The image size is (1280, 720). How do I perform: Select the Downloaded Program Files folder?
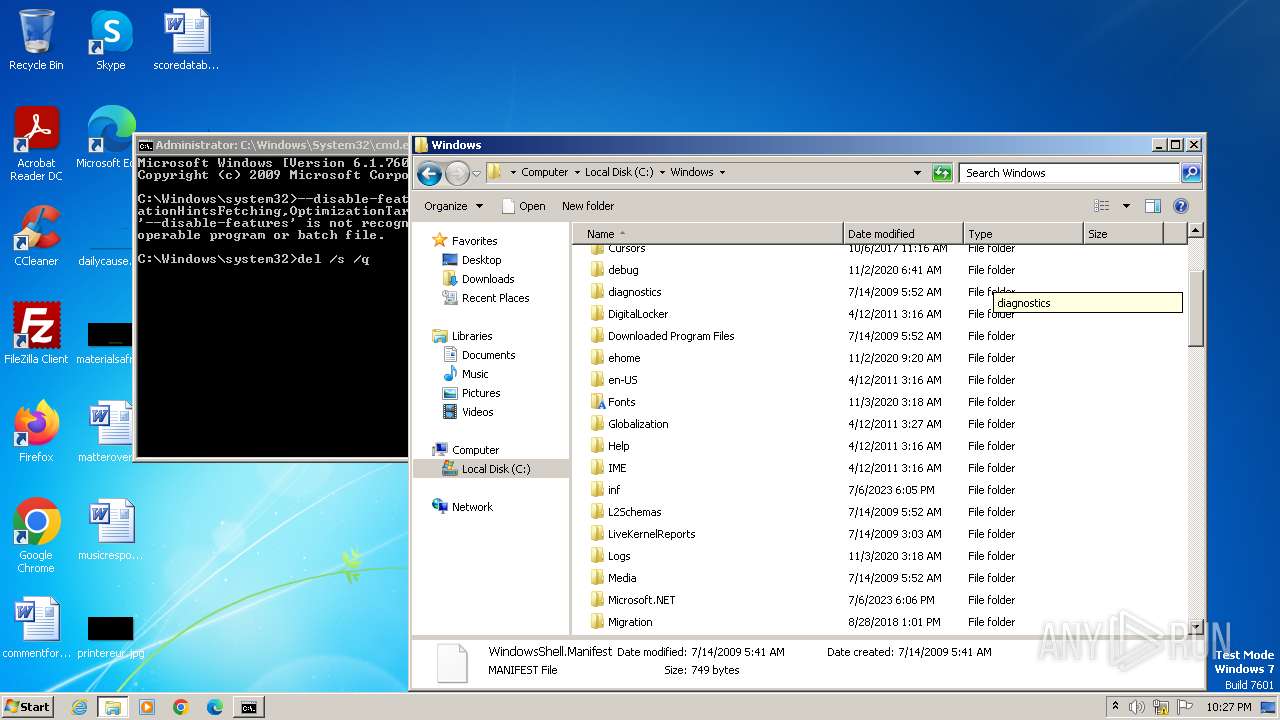pos(671,336)
